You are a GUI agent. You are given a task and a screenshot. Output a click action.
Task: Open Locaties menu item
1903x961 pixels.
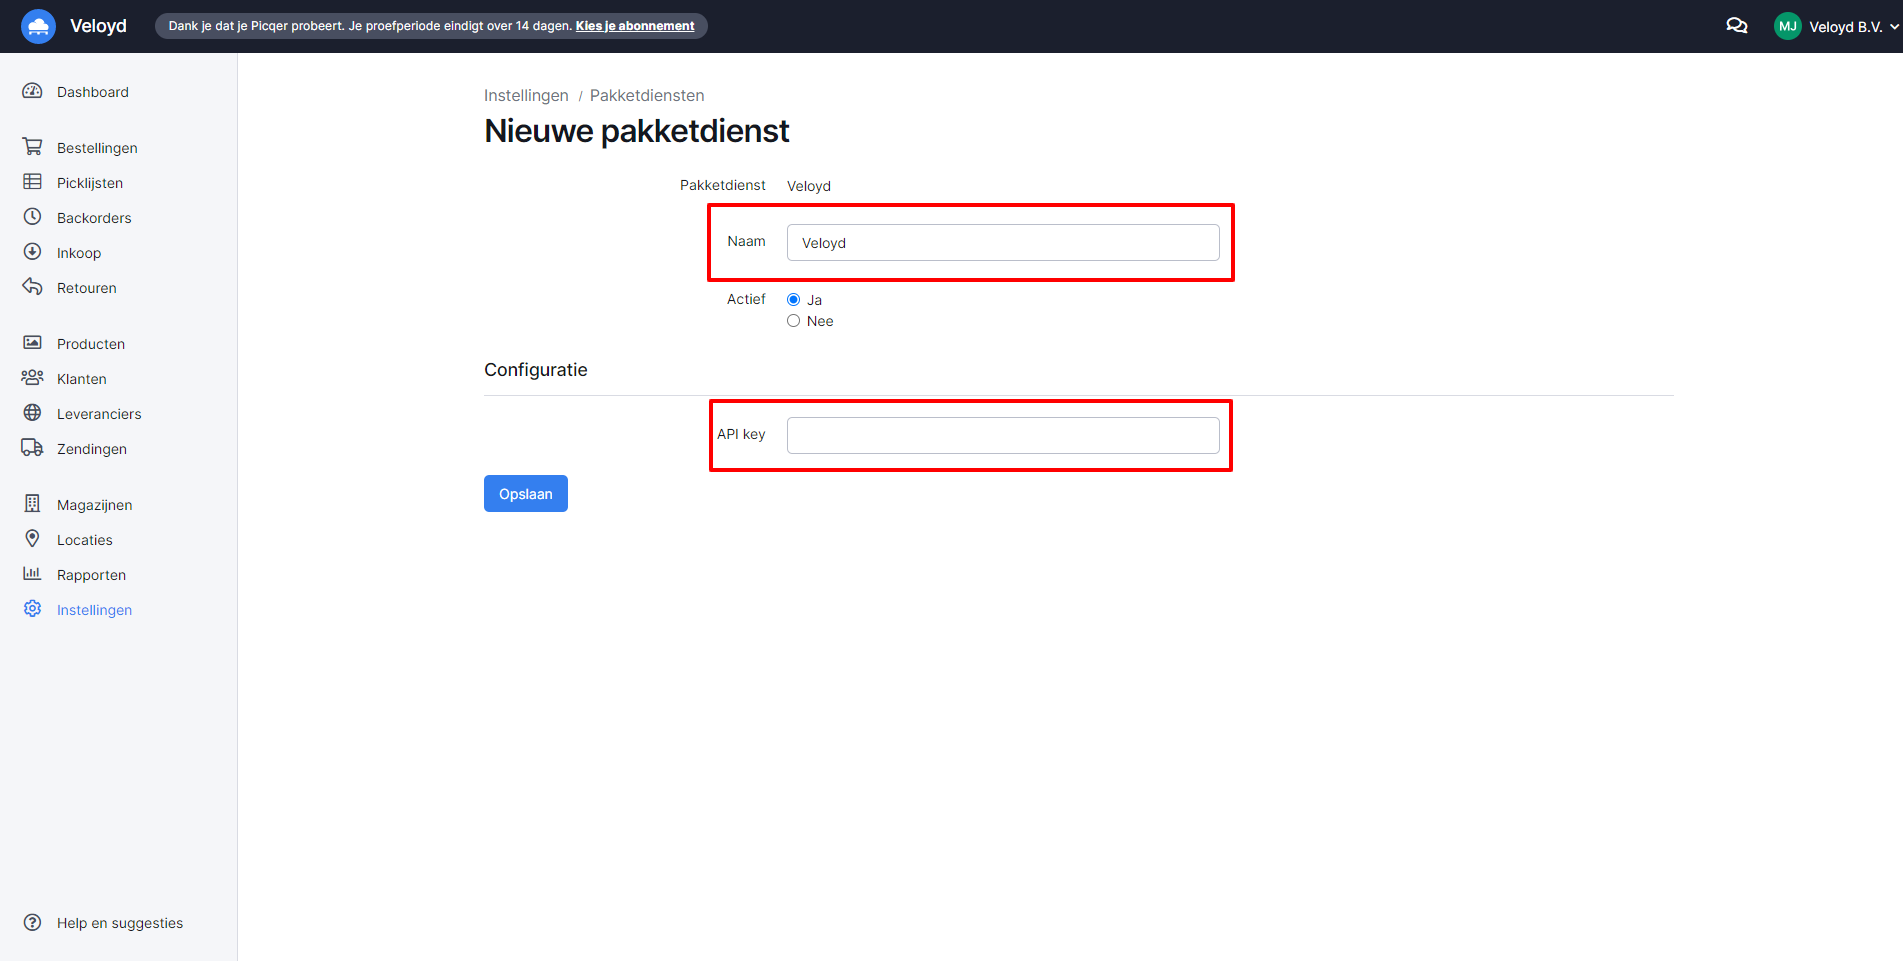85,540
